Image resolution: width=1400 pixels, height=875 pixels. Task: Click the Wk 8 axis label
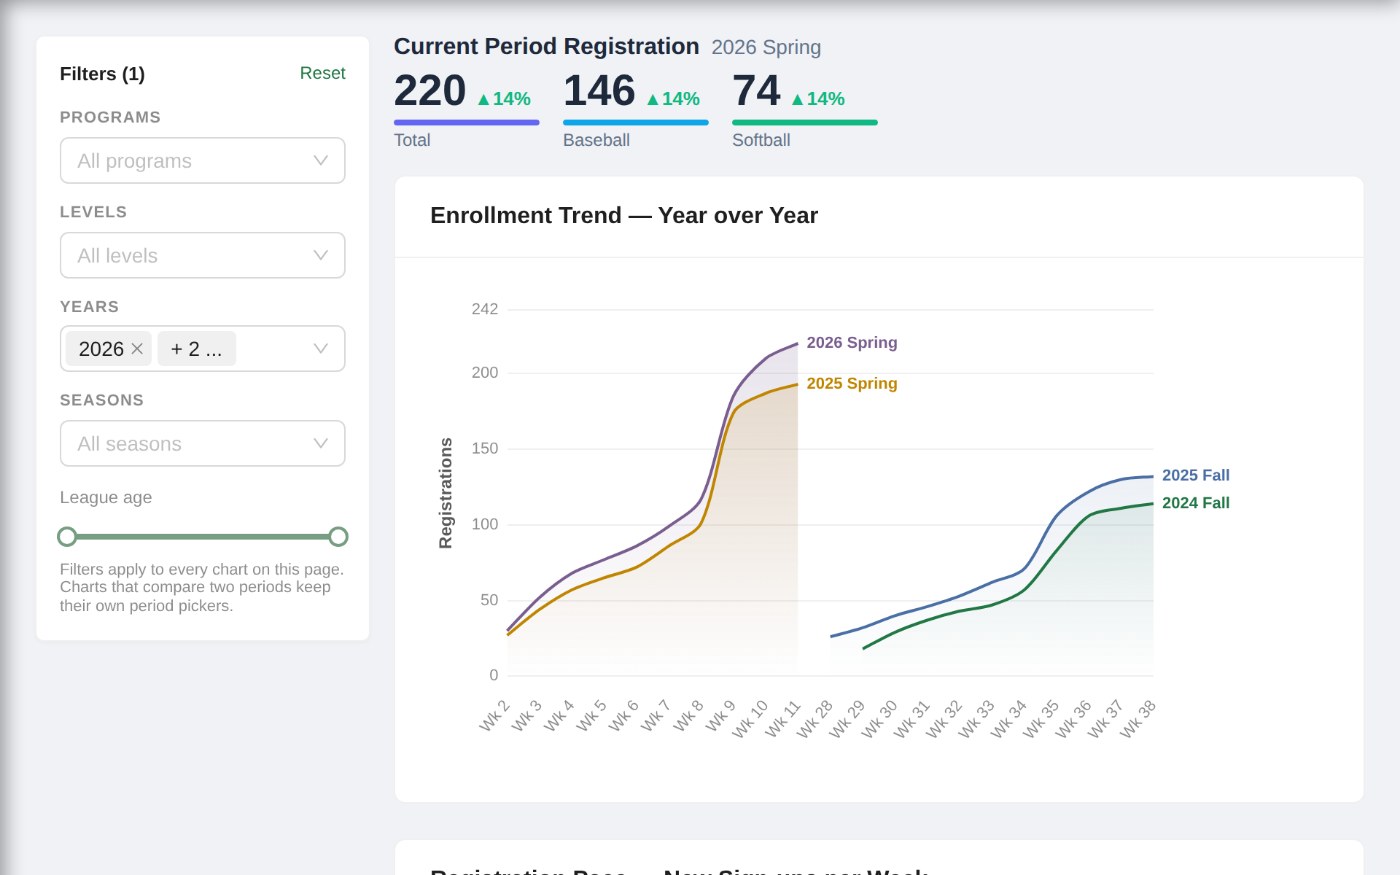tap(689, 715)
